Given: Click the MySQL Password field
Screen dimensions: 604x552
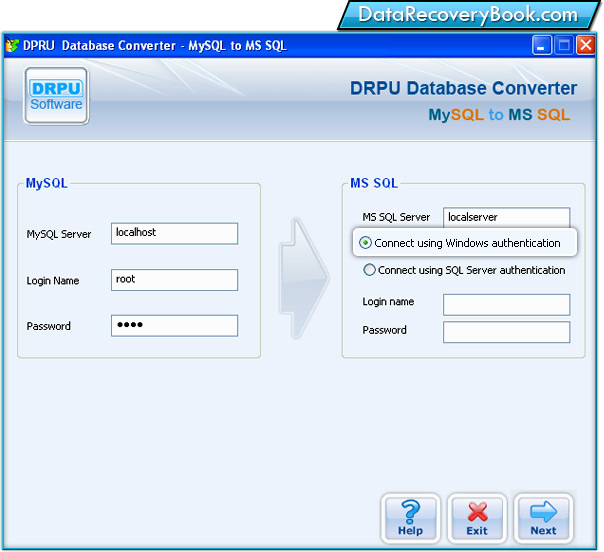Looking at the screenshot, I should tap(174, 326).
